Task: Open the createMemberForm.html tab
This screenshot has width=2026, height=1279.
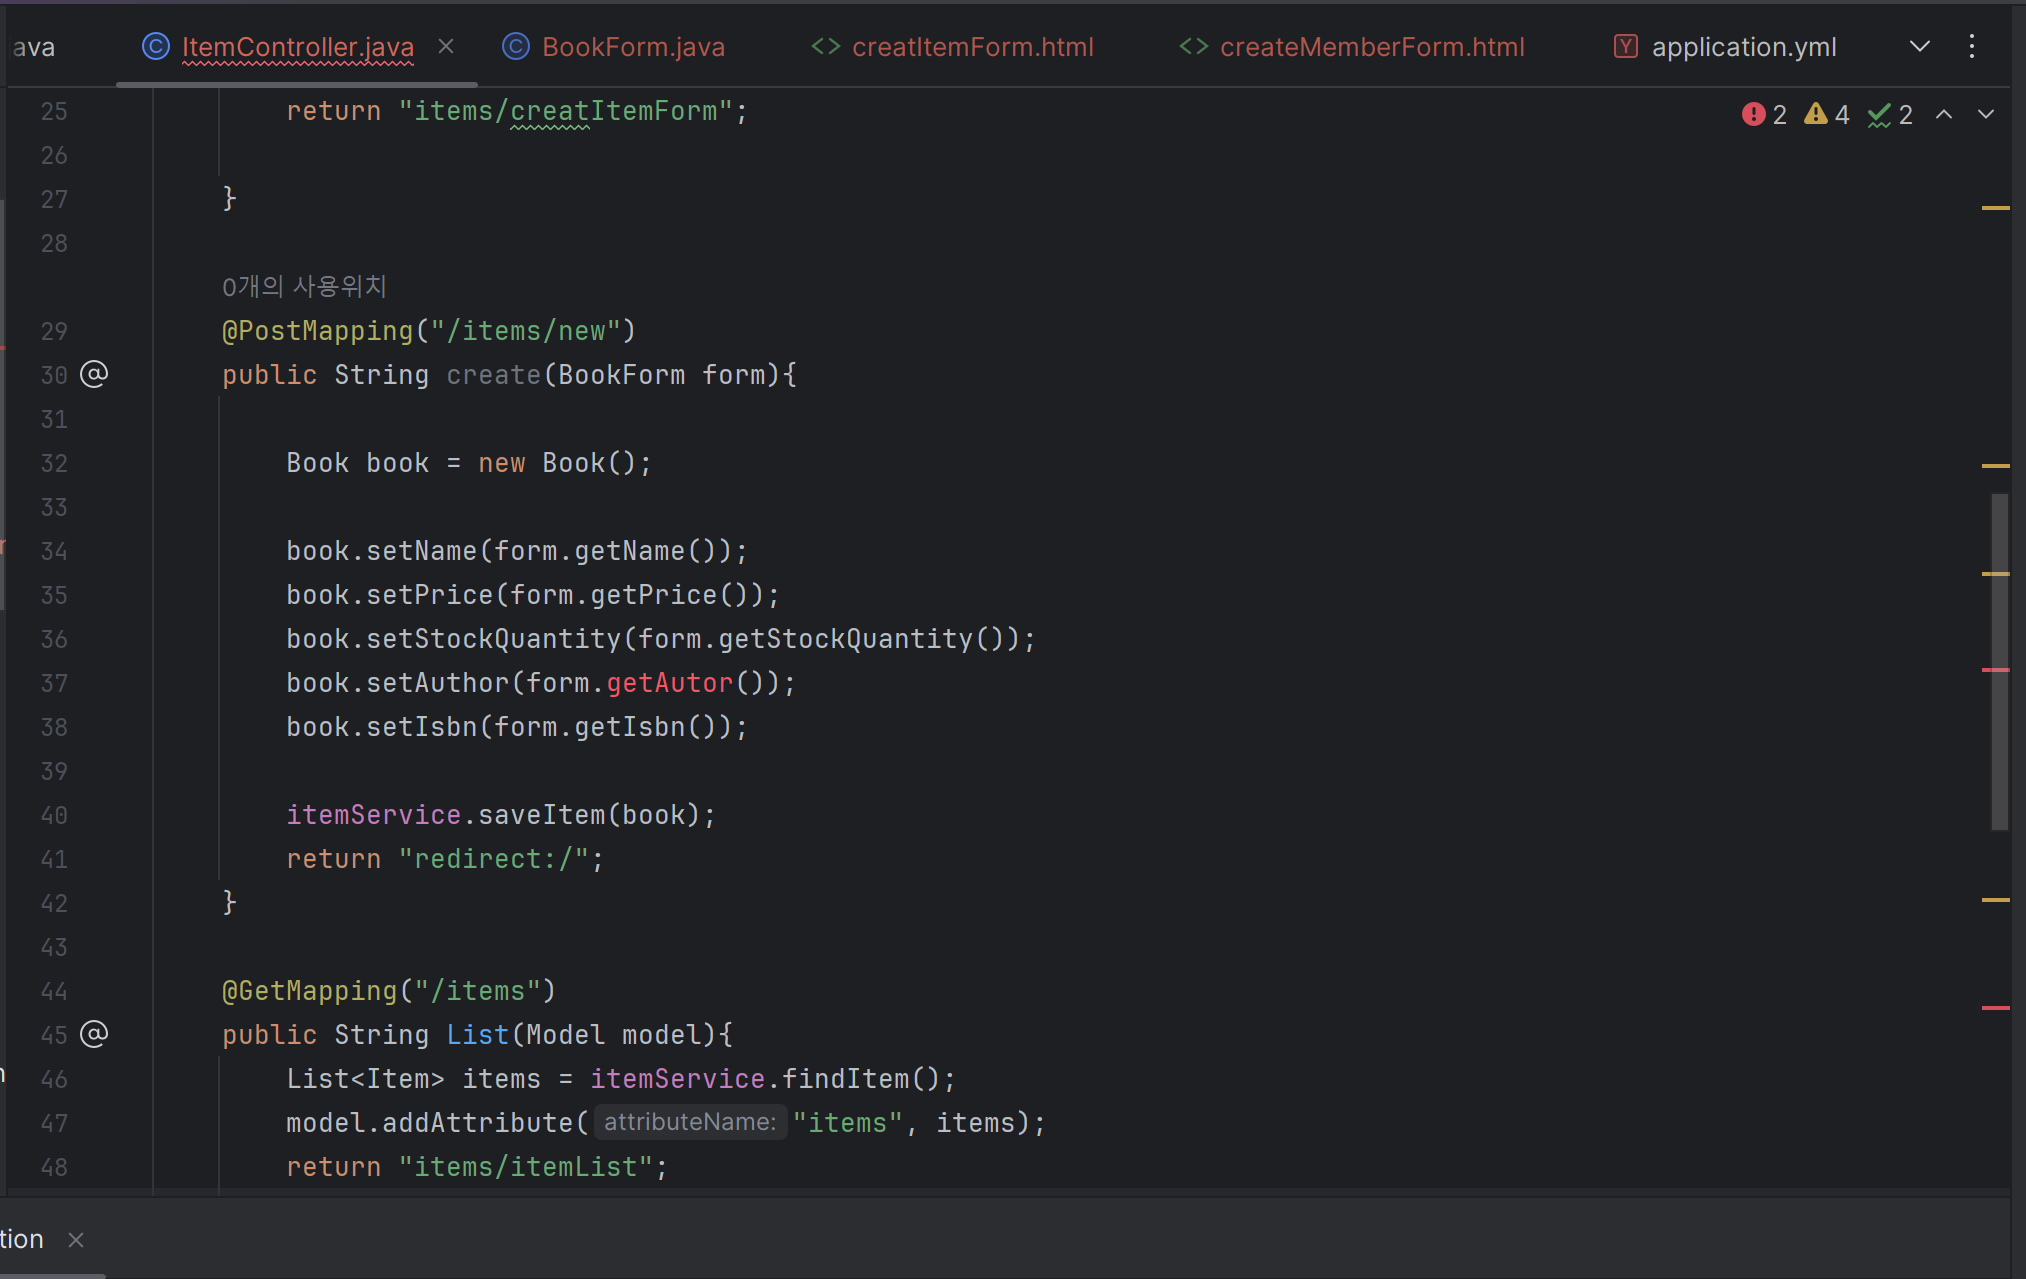Action: (1371, 47)
